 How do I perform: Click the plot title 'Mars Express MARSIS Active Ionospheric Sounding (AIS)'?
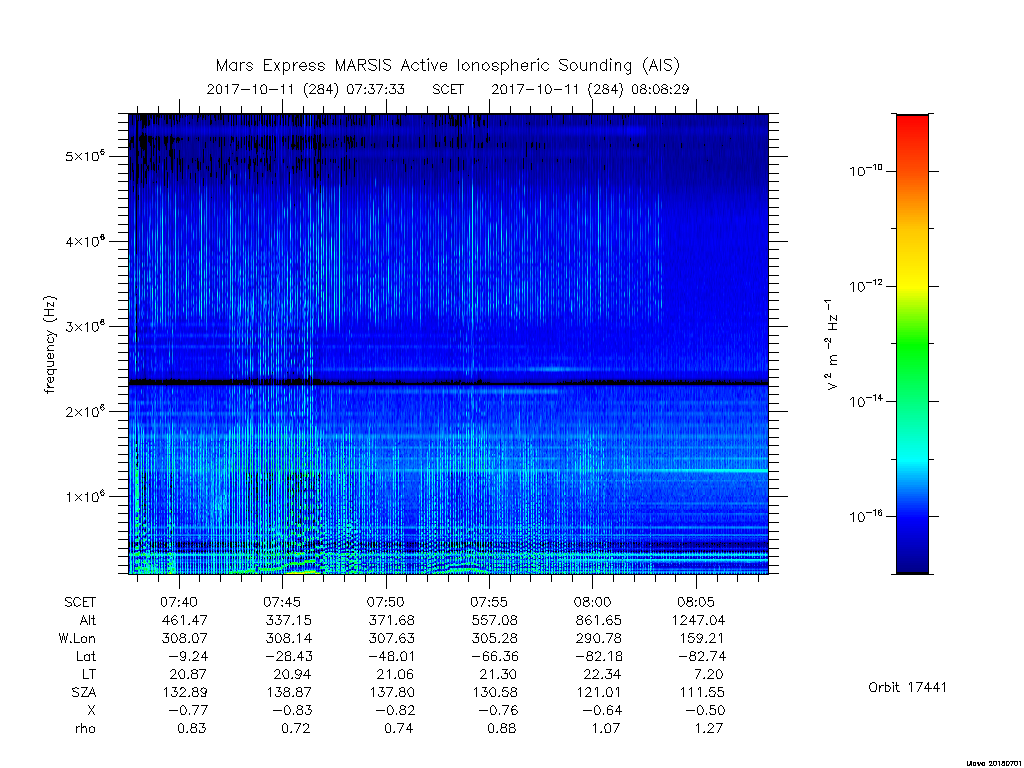pos(447,66)
